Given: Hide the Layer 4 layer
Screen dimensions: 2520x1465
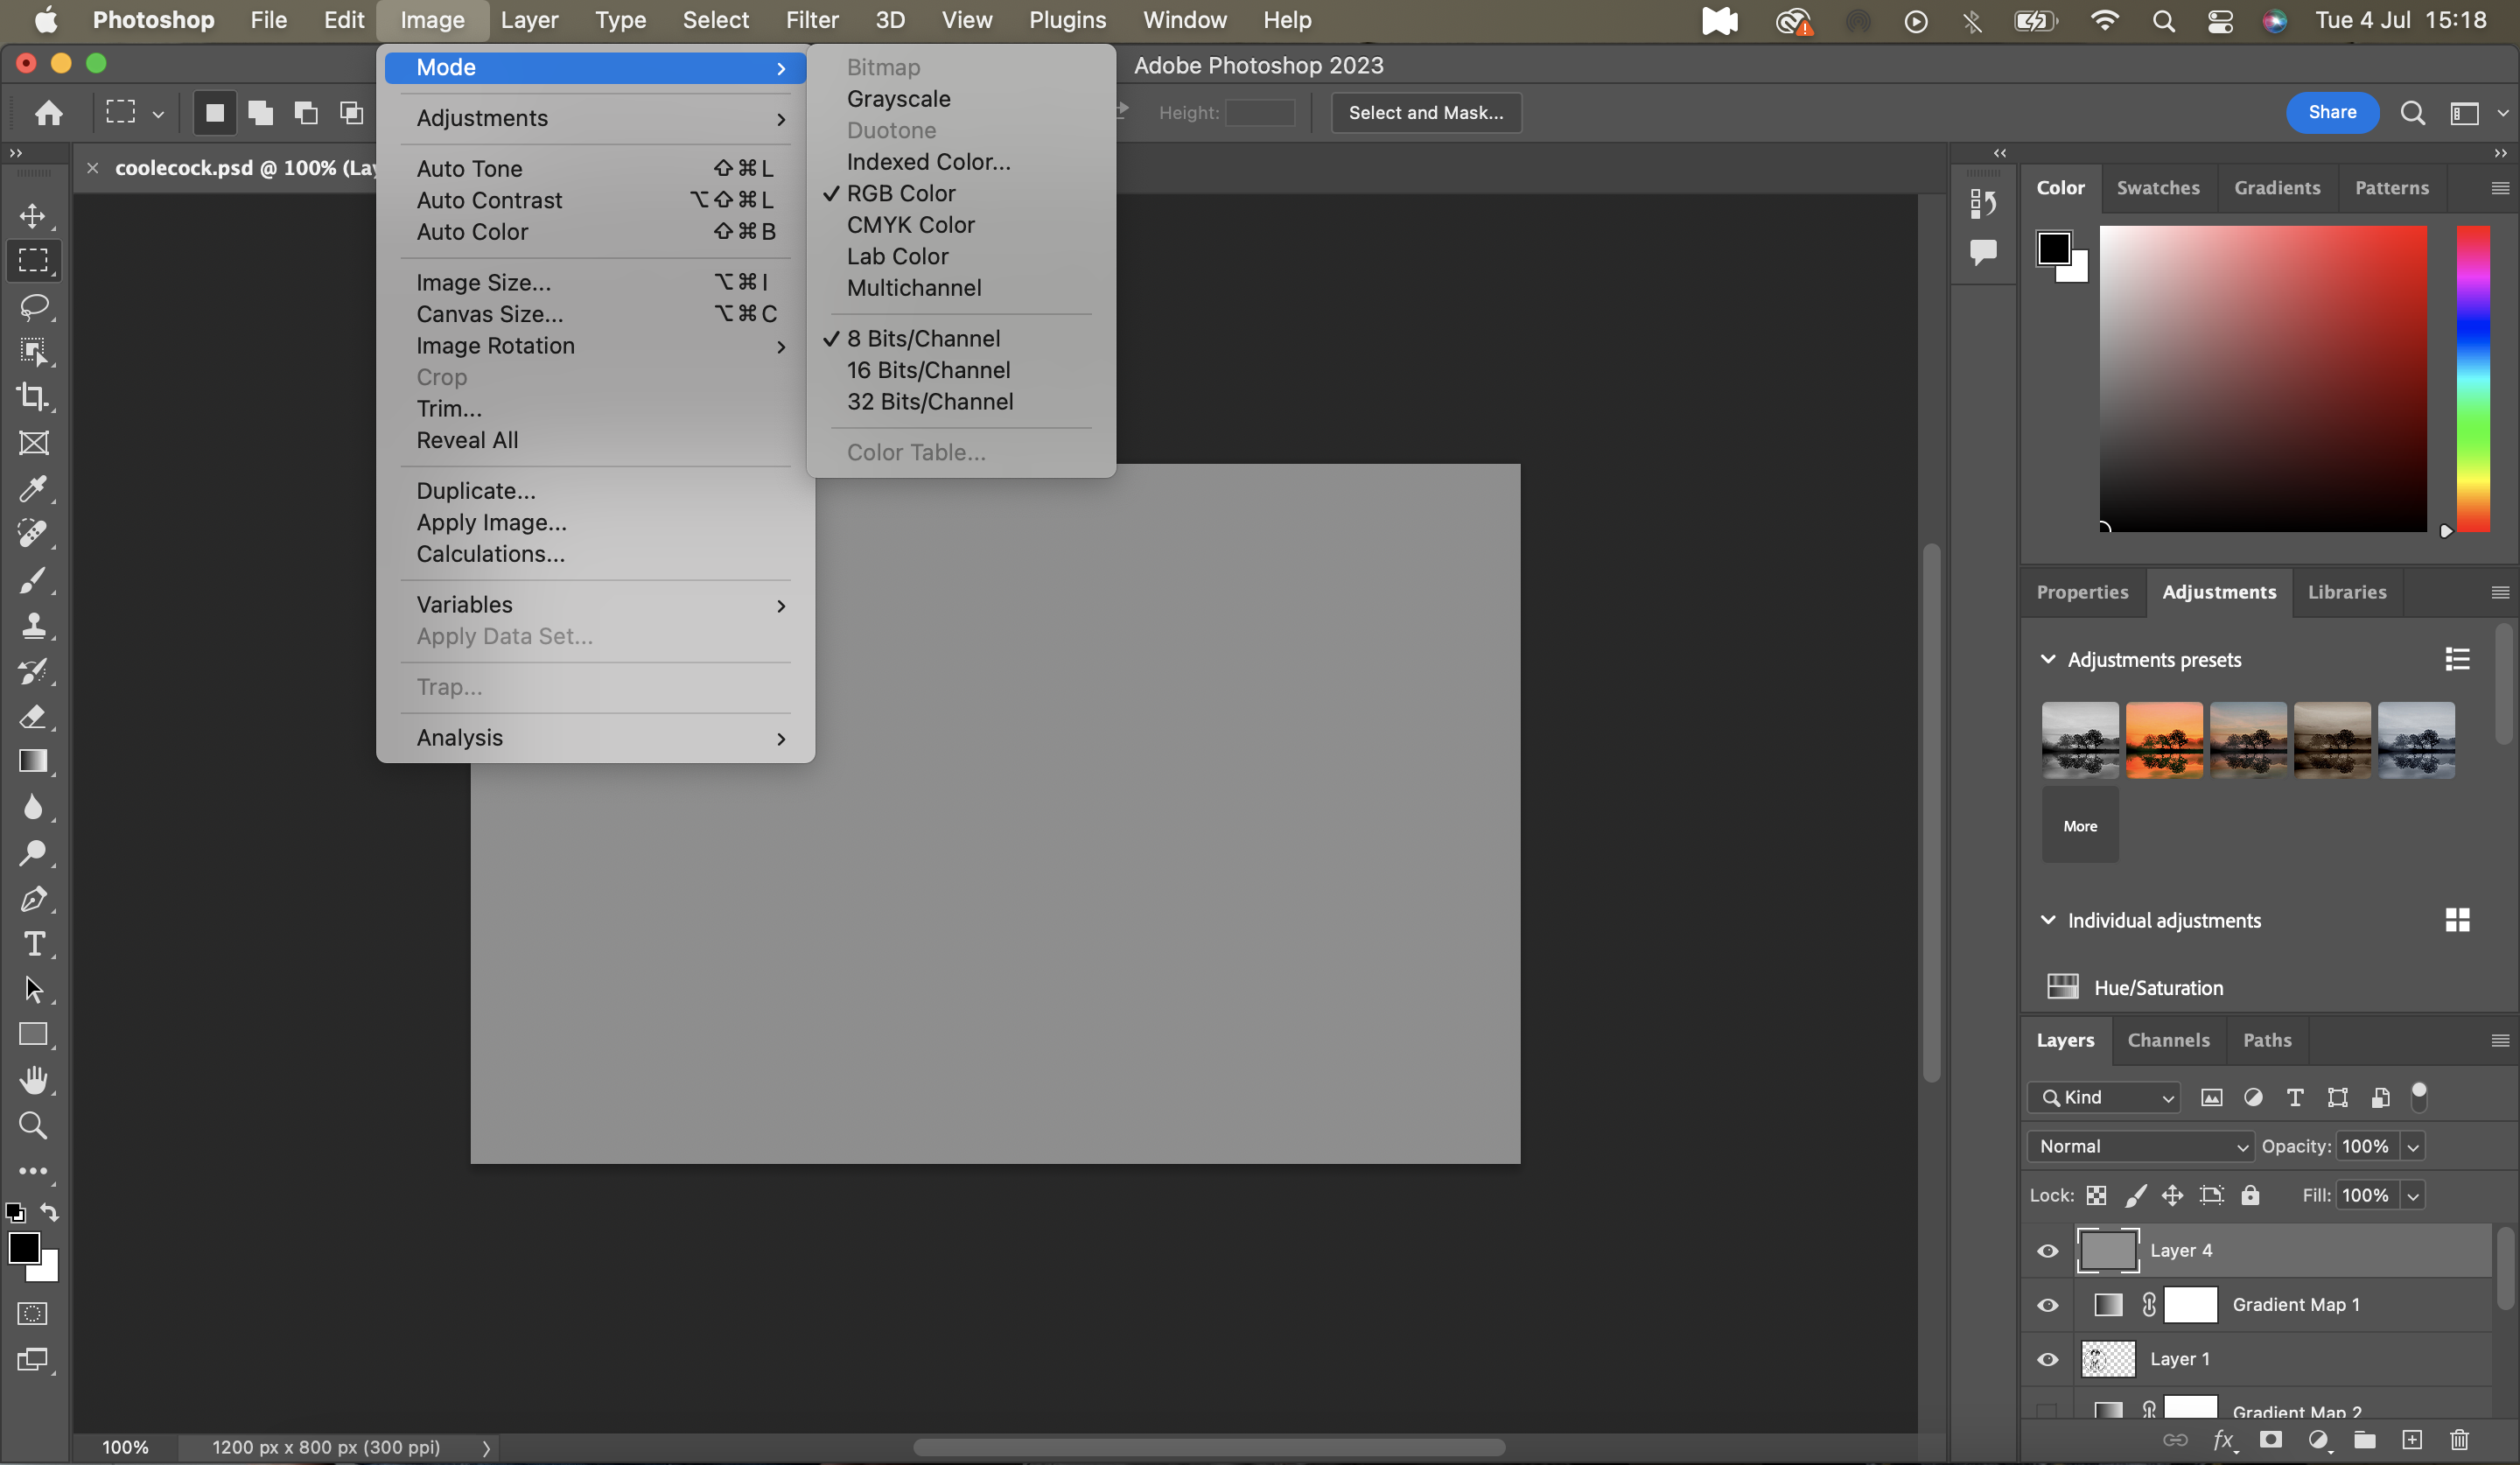Looking at the screenshot, I should click(2047, 1250).
